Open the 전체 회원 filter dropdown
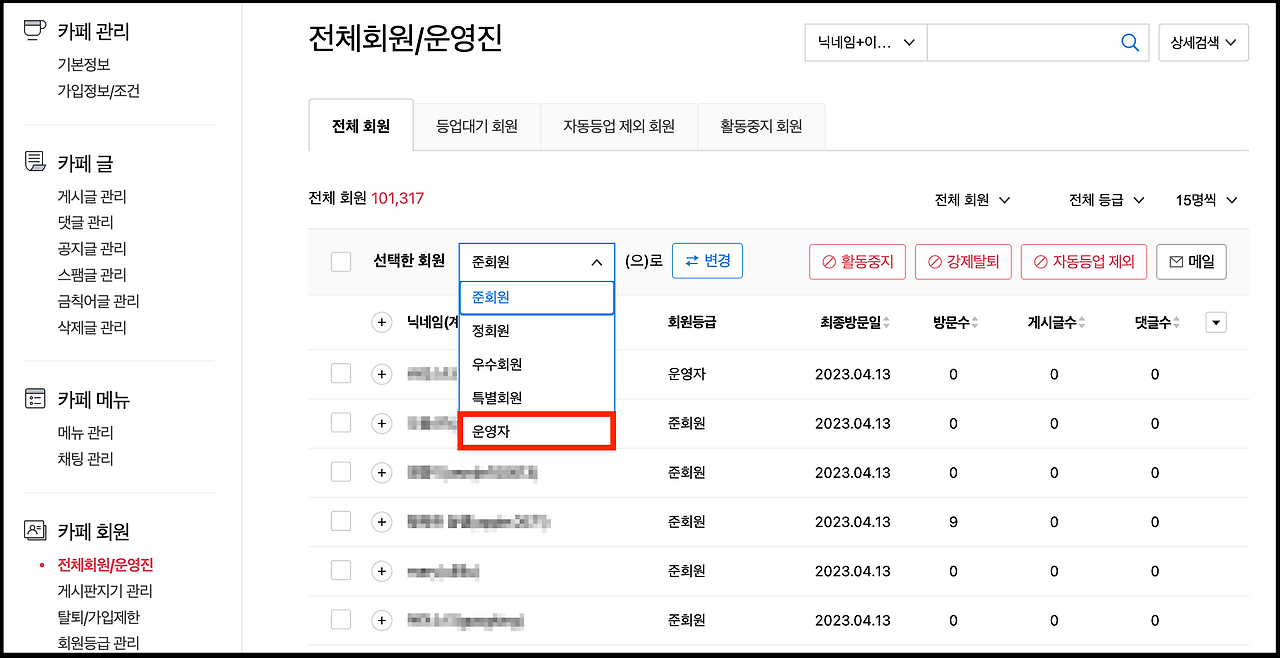The width and height of the screenshot is (1280, 658). 972,200
